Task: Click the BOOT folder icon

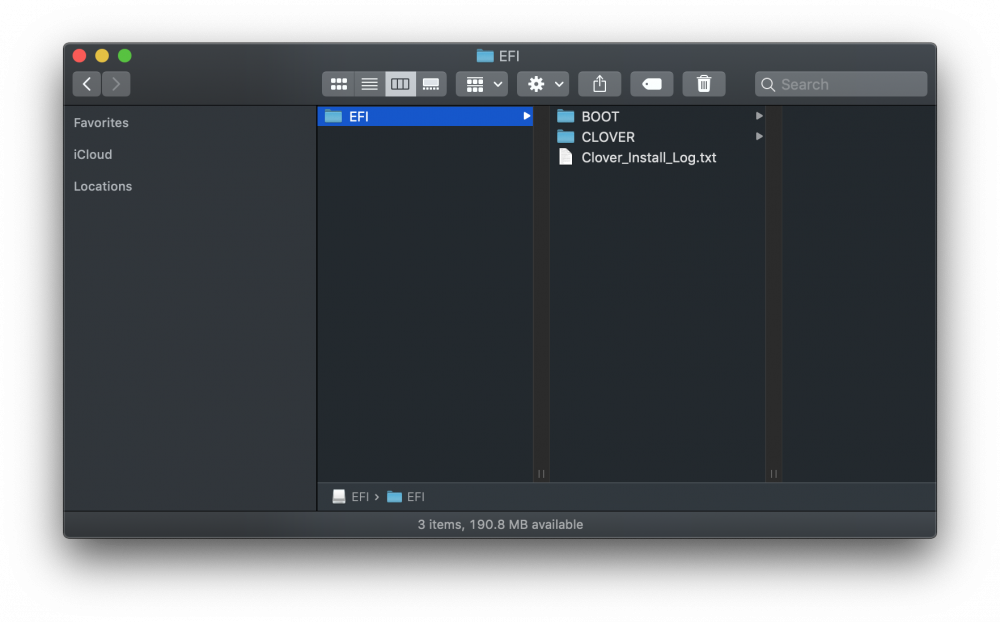Action: coord(566,116)
